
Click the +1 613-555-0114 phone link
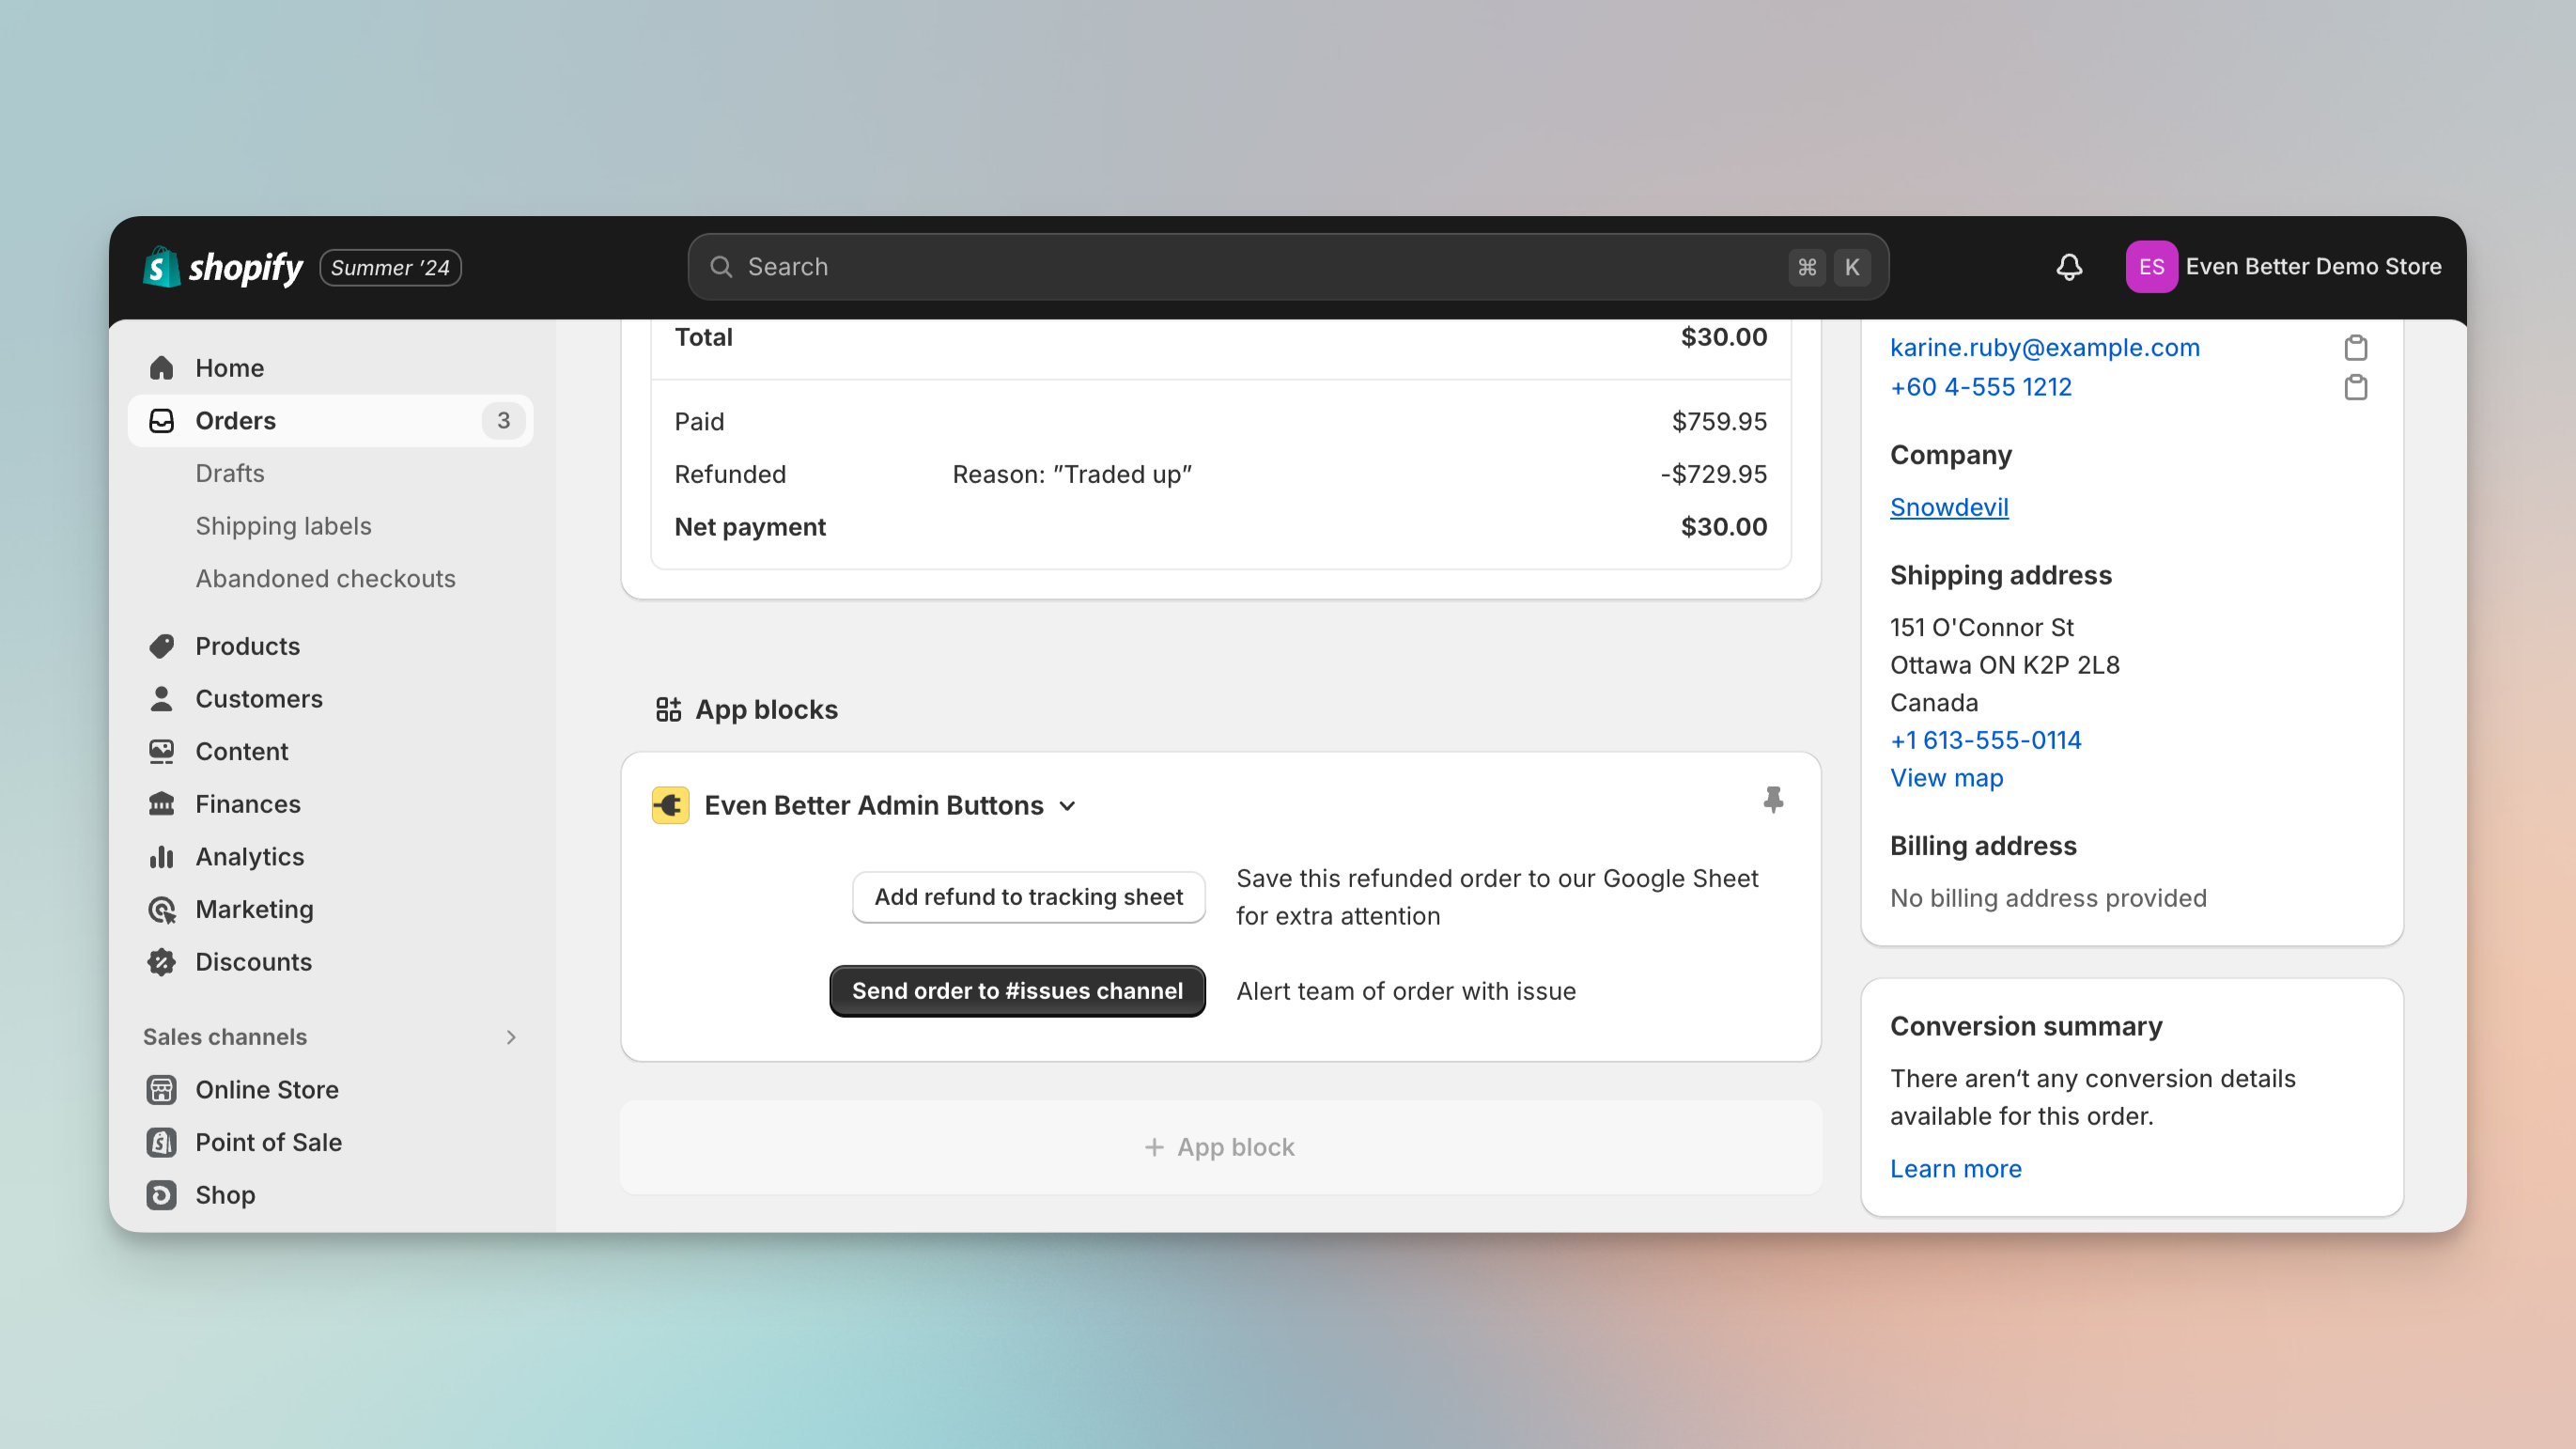point(1985,740)
